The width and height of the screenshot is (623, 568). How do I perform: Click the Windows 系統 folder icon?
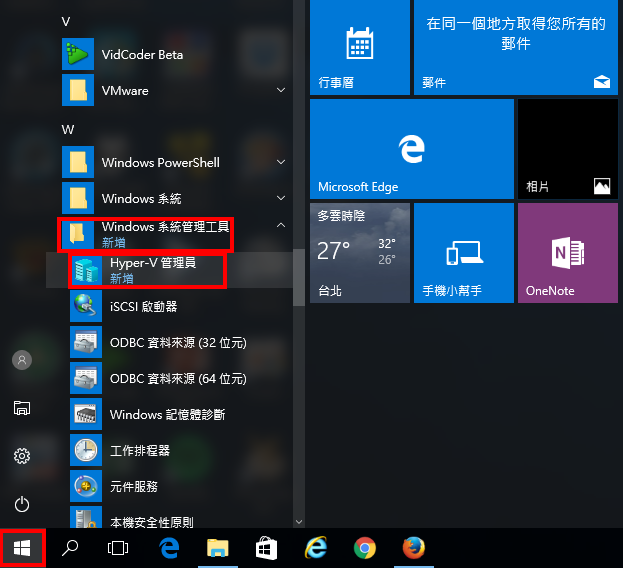coord(78,198)
